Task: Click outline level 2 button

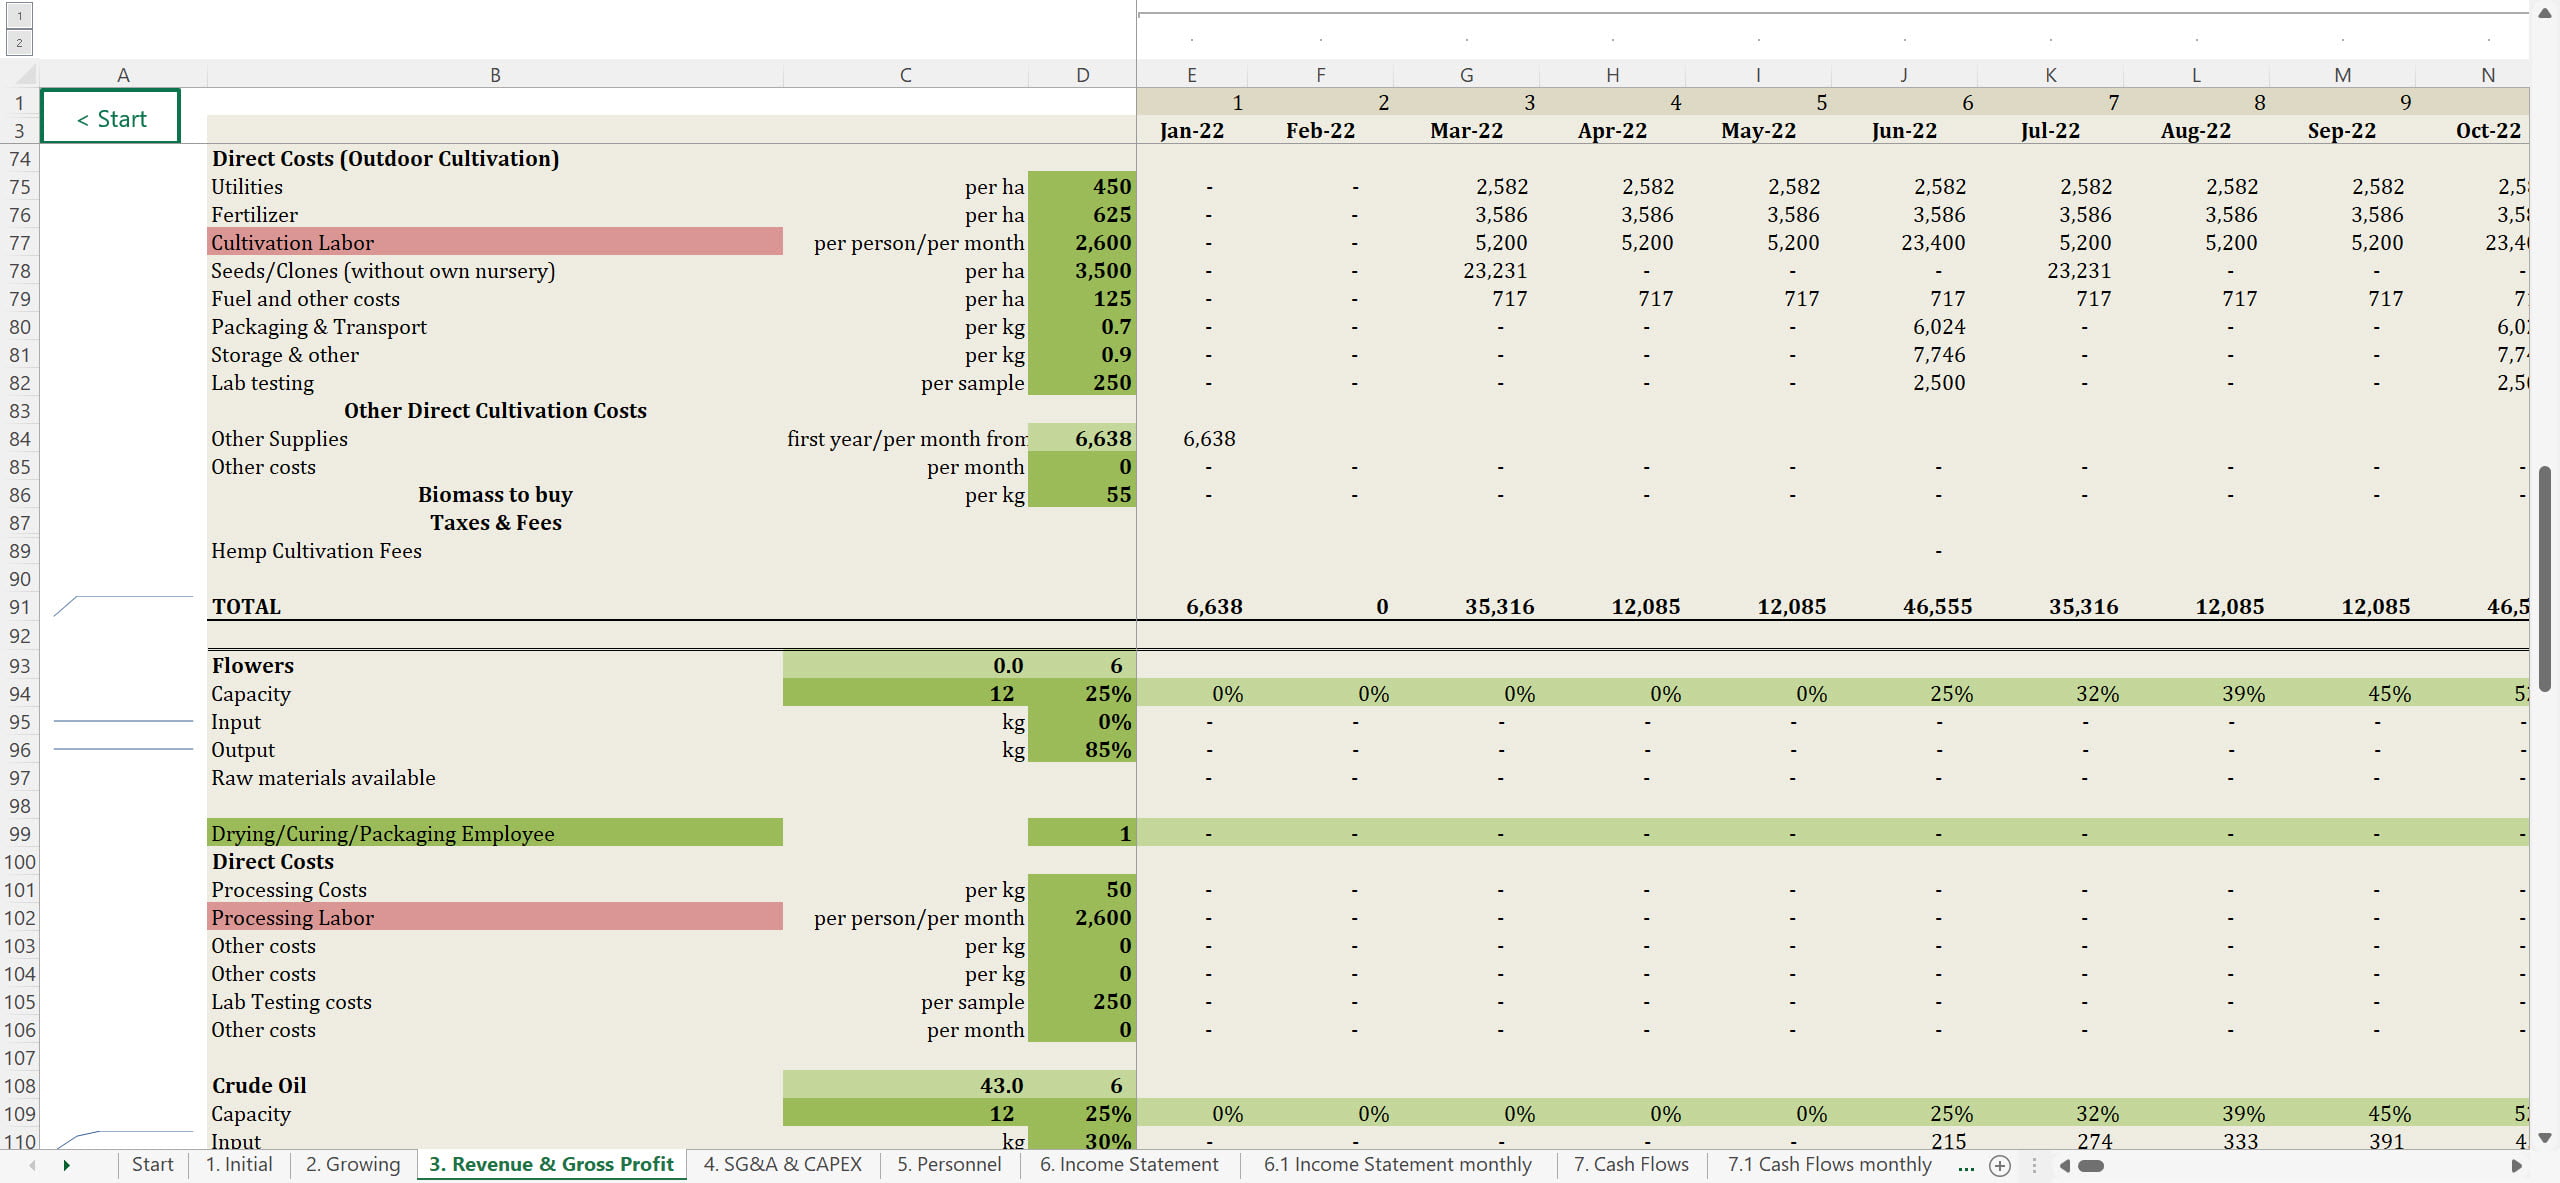Action: (19, 42)
